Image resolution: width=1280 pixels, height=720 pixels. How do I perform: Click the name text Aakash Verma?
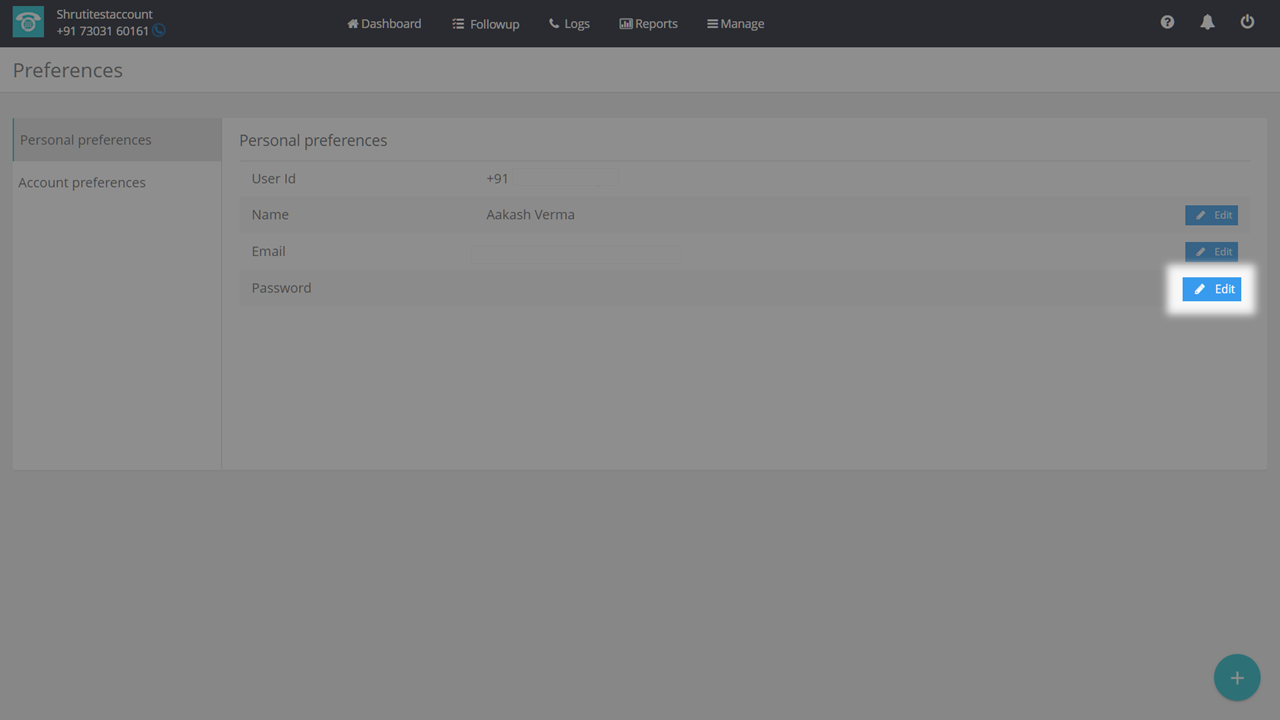click(x=530, y=214)
